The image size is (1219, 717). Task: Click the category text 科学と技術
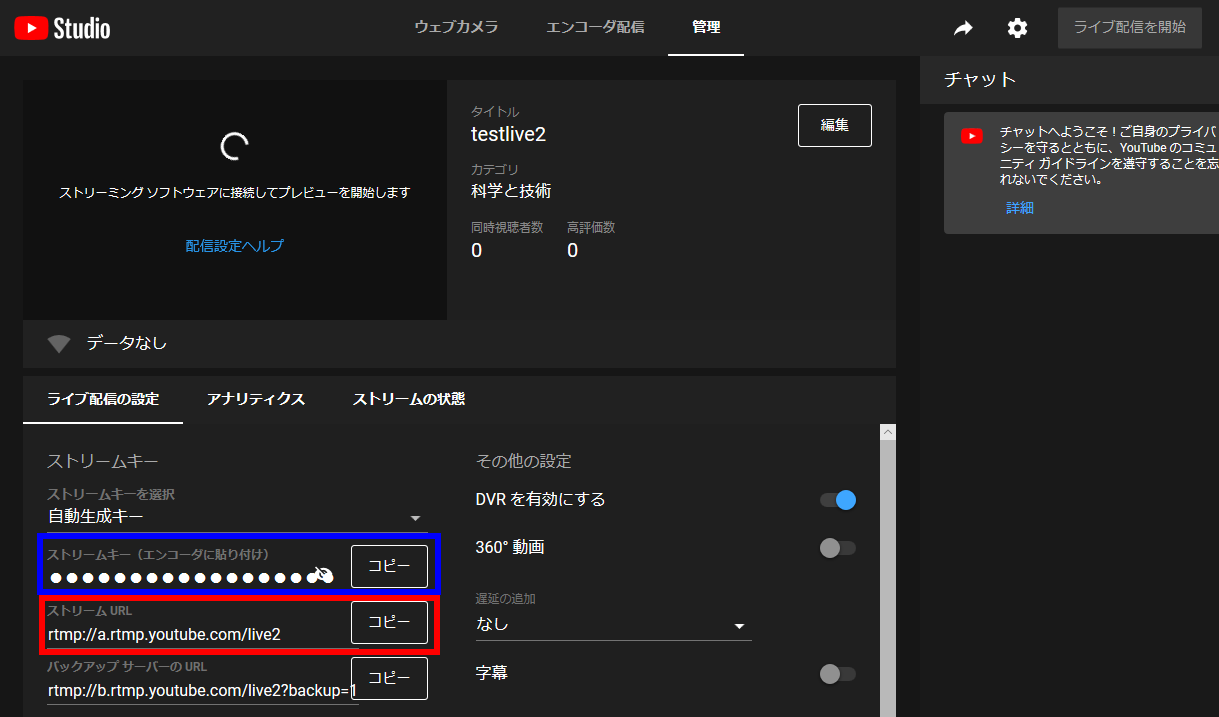[511, 191]
